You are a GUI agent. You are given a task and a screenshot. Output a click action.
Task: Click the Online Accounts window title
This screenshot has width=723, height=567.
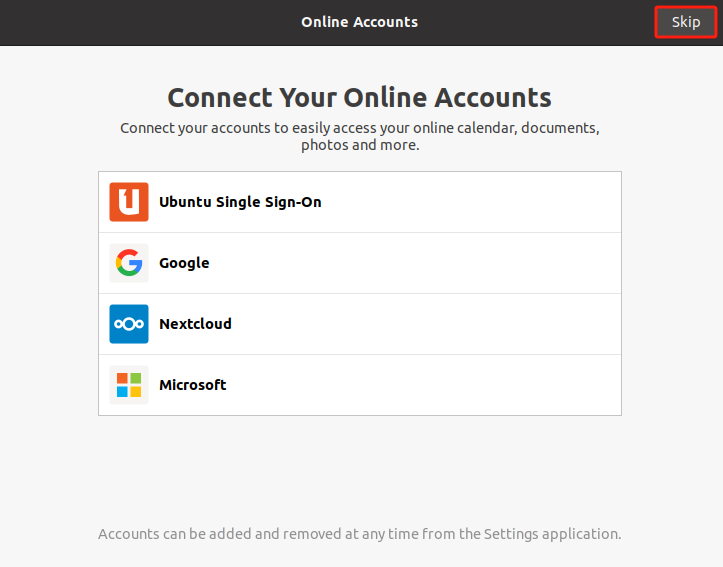coord(360,22)
